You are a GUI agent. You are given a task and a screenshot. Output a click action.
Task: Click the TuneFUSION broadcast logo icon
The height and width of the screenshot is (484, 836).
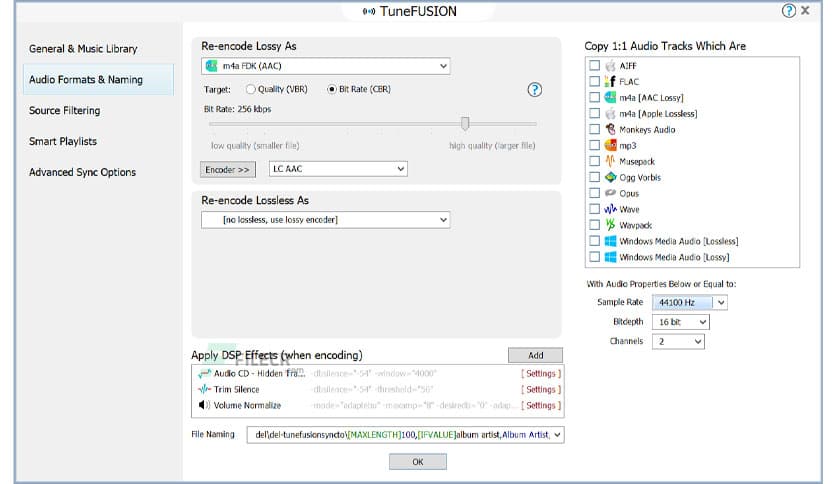click(x=369, y=11)
